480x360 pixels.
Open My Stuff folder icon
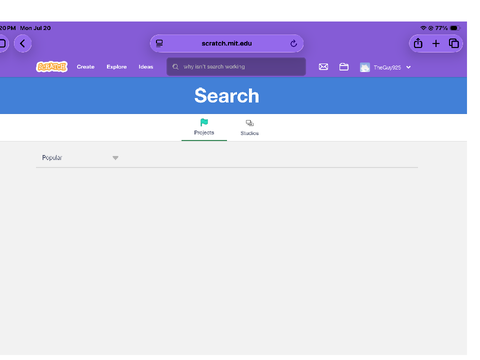(344, 67)
